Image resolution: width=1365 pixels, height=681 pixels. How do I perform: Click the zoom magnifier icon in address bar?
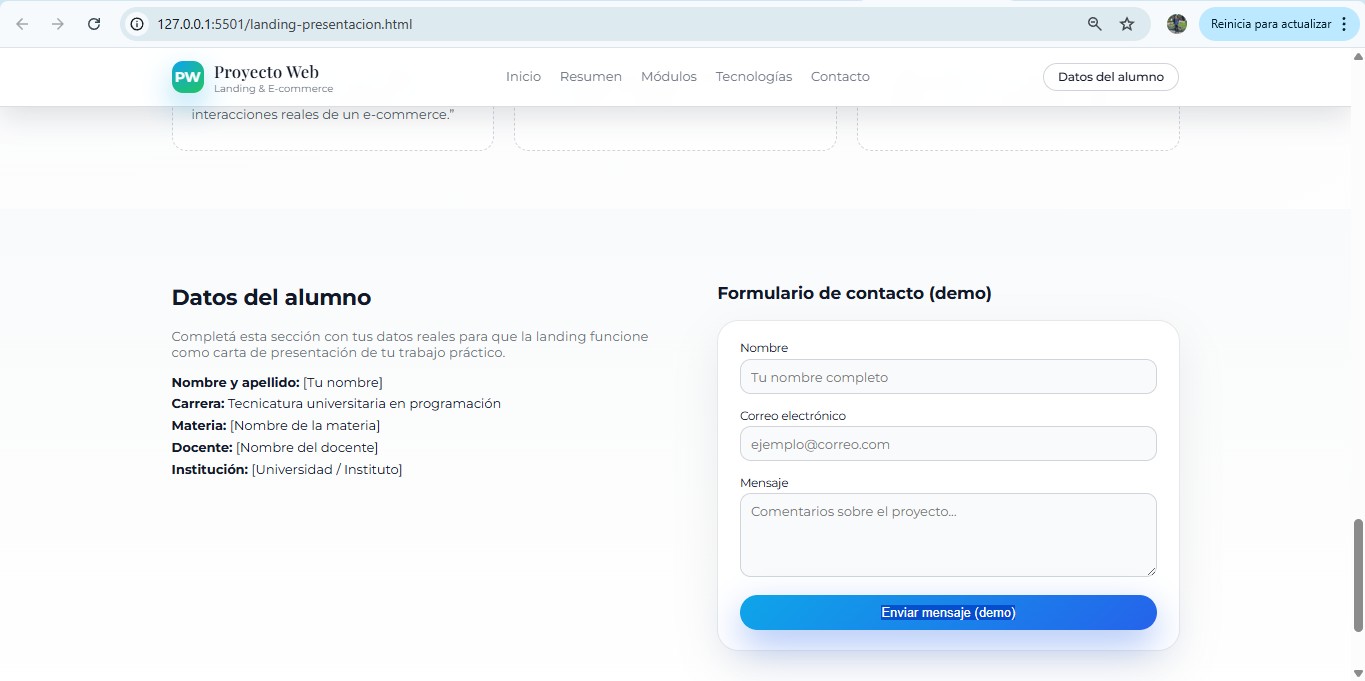coord(1094,23)
